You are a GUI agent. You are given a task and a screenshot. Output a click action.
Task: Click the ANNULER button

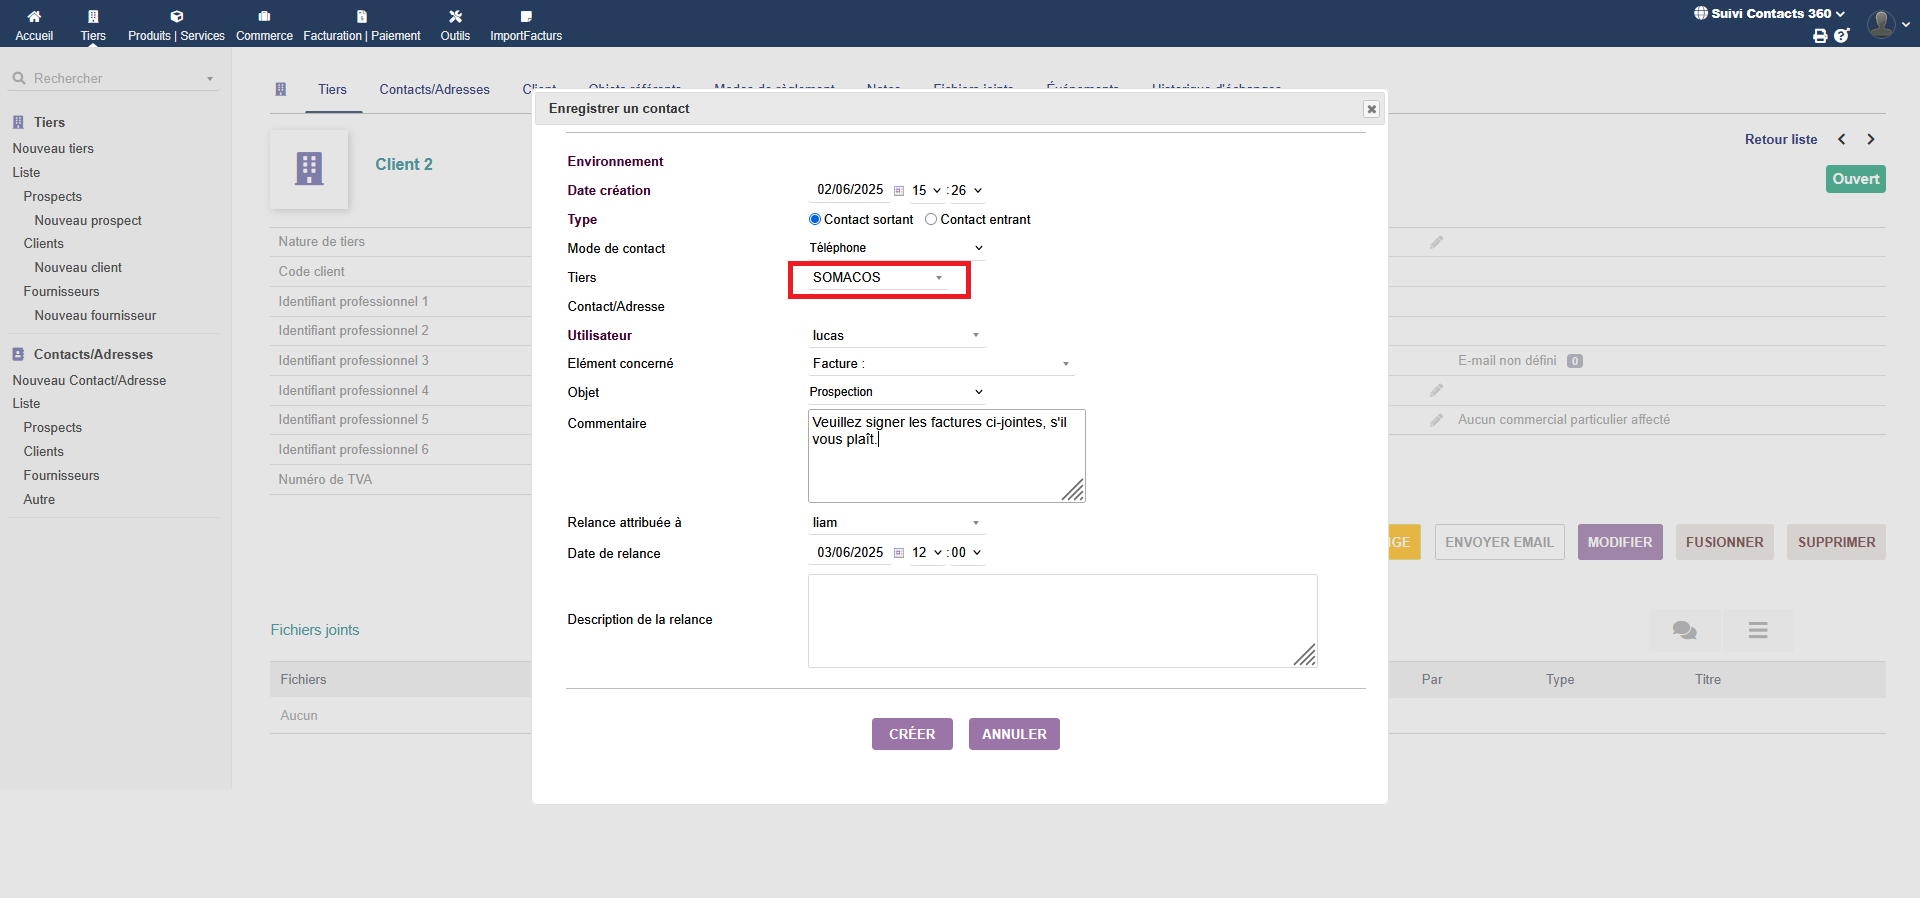pos(1014,734)
